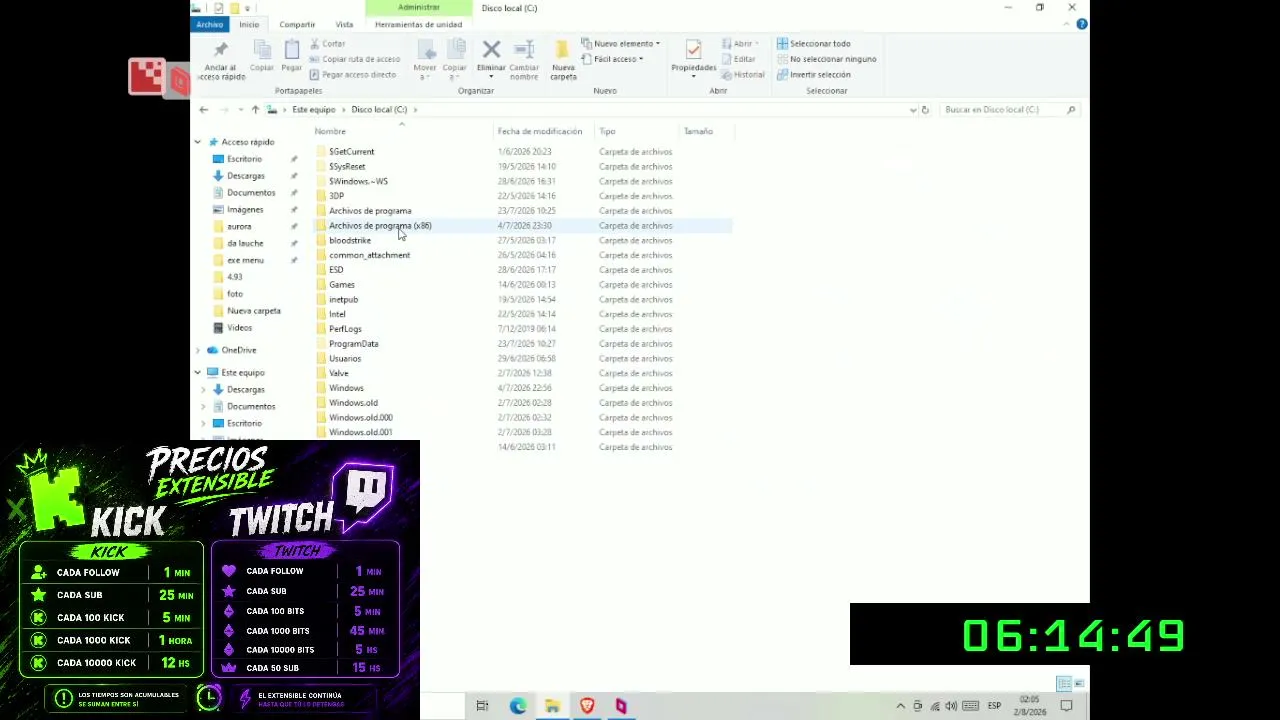Viewport: 1280px width, 720px height.
Task: Go back with the left arrow
Action: (x=203, y=110)
